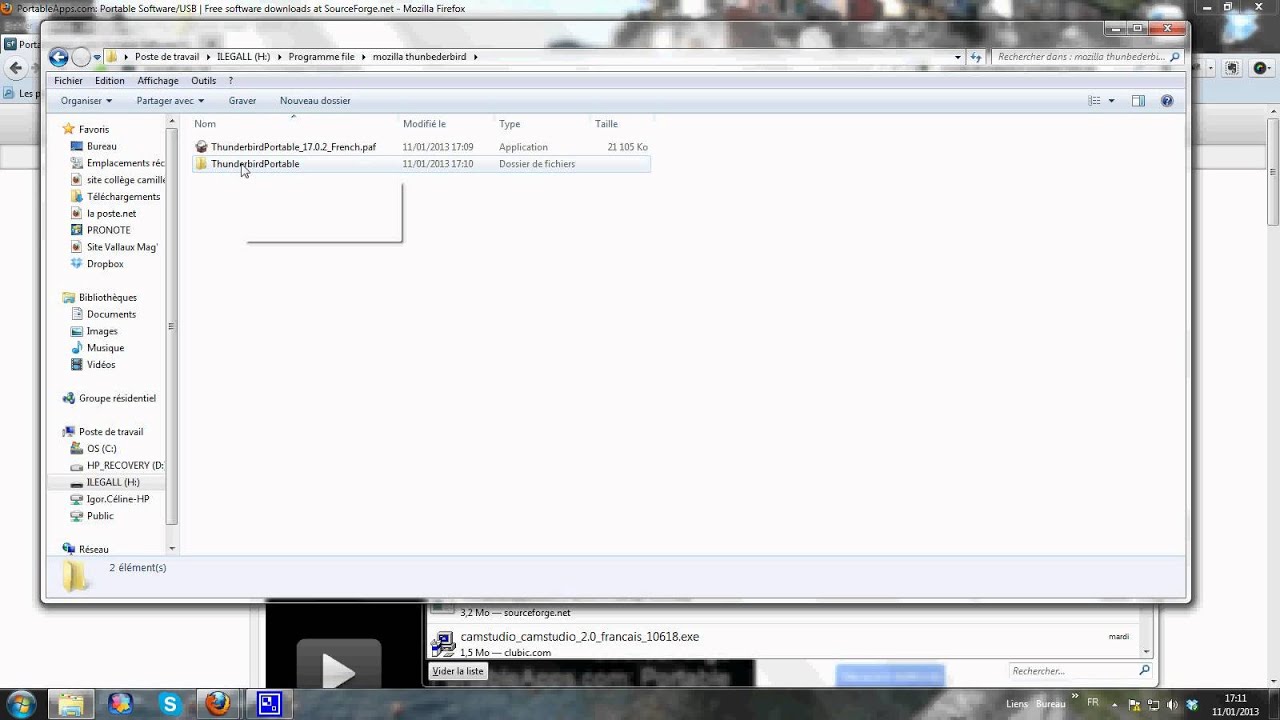1280x720 pixels.
Task: Click the Explorer forward arrow button
Action: 81,57
